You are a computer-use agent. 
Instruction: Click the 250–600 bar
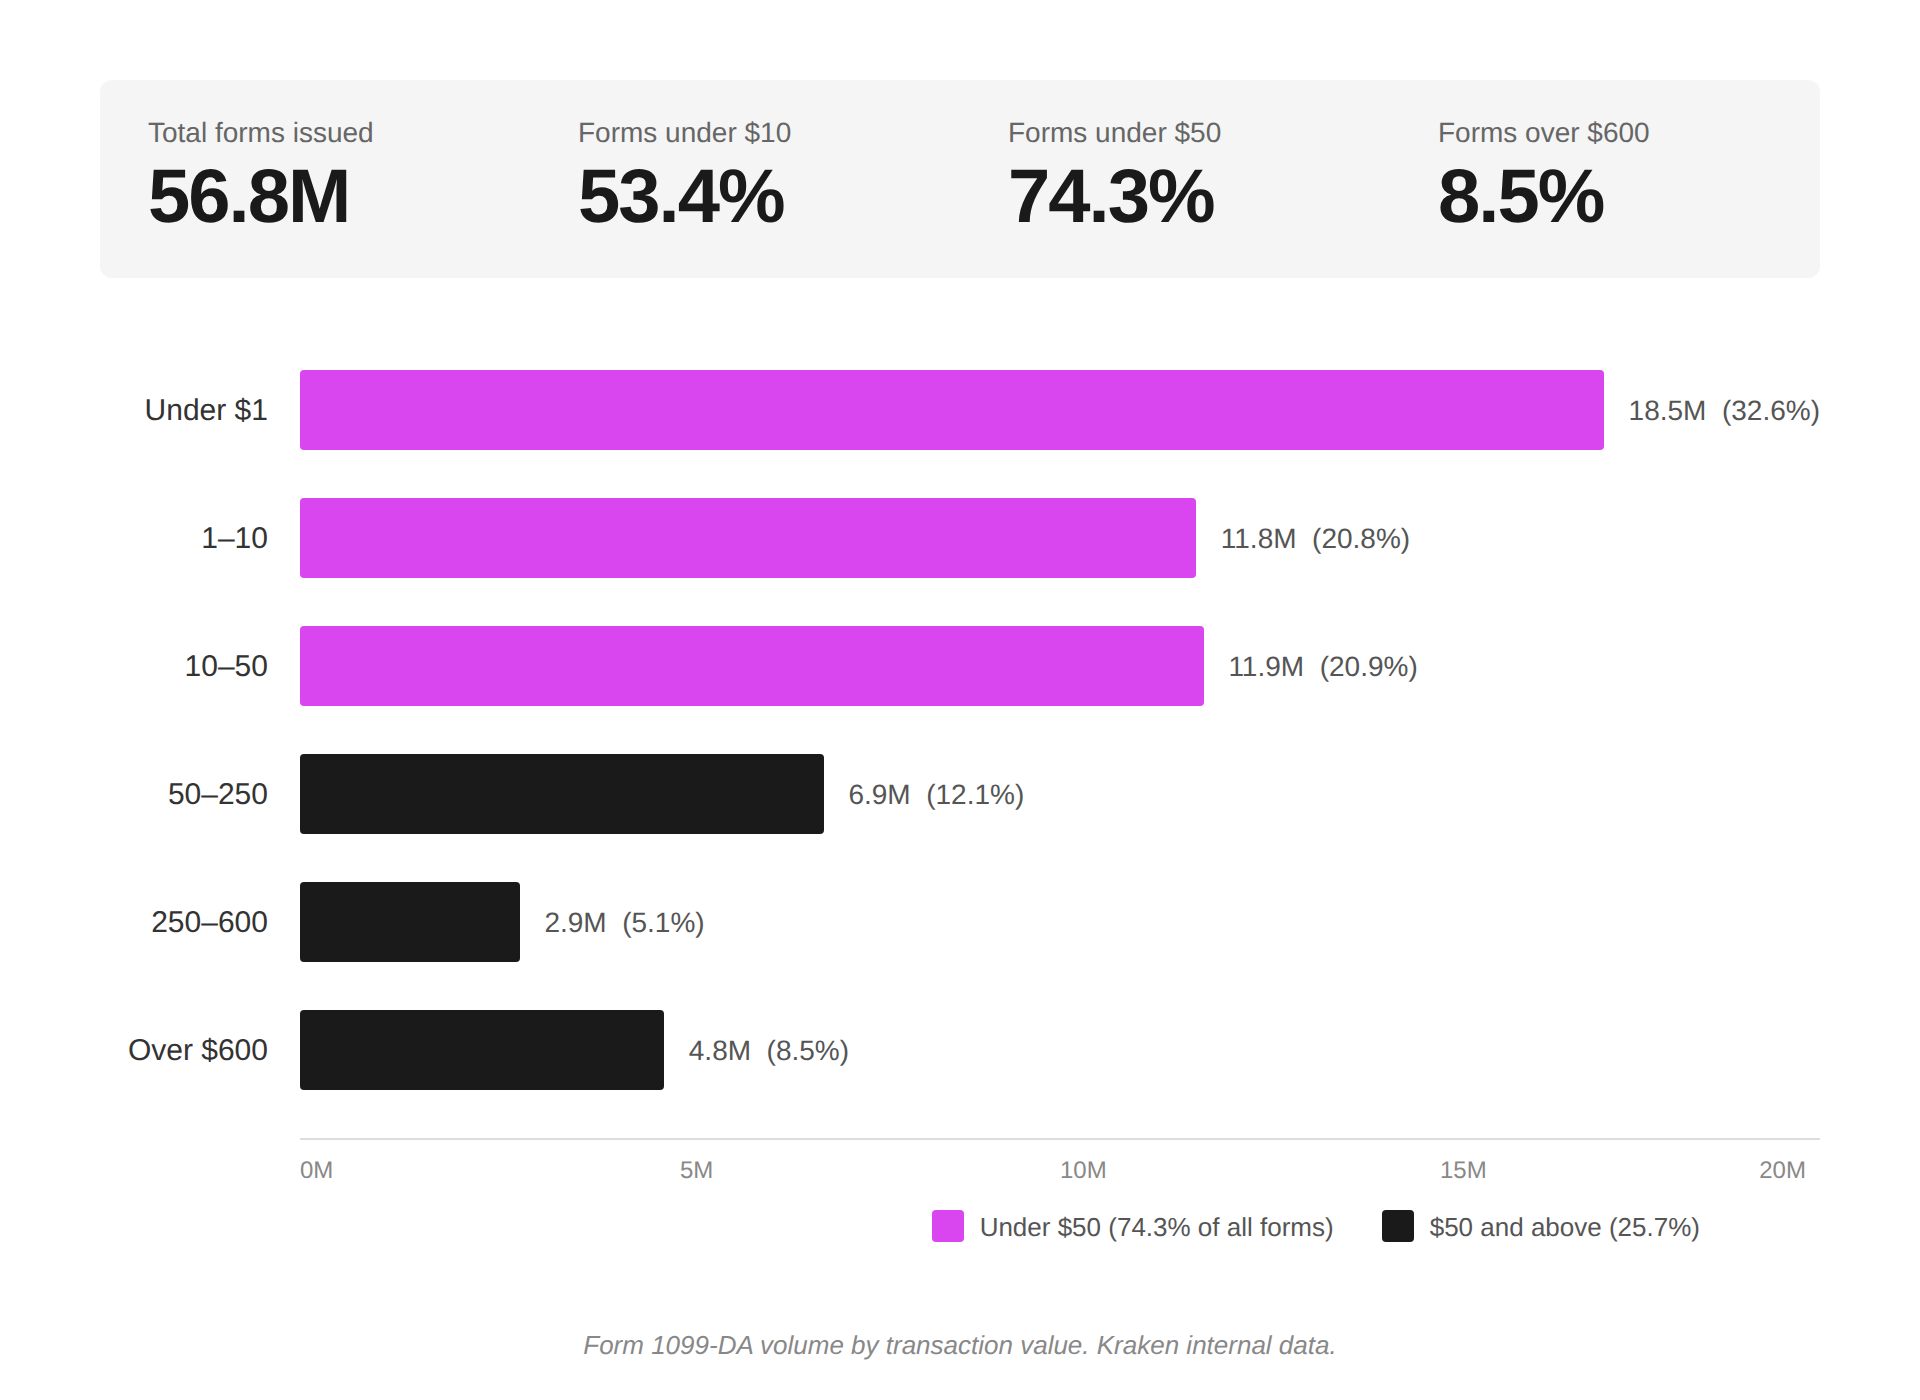click(409, 922)
